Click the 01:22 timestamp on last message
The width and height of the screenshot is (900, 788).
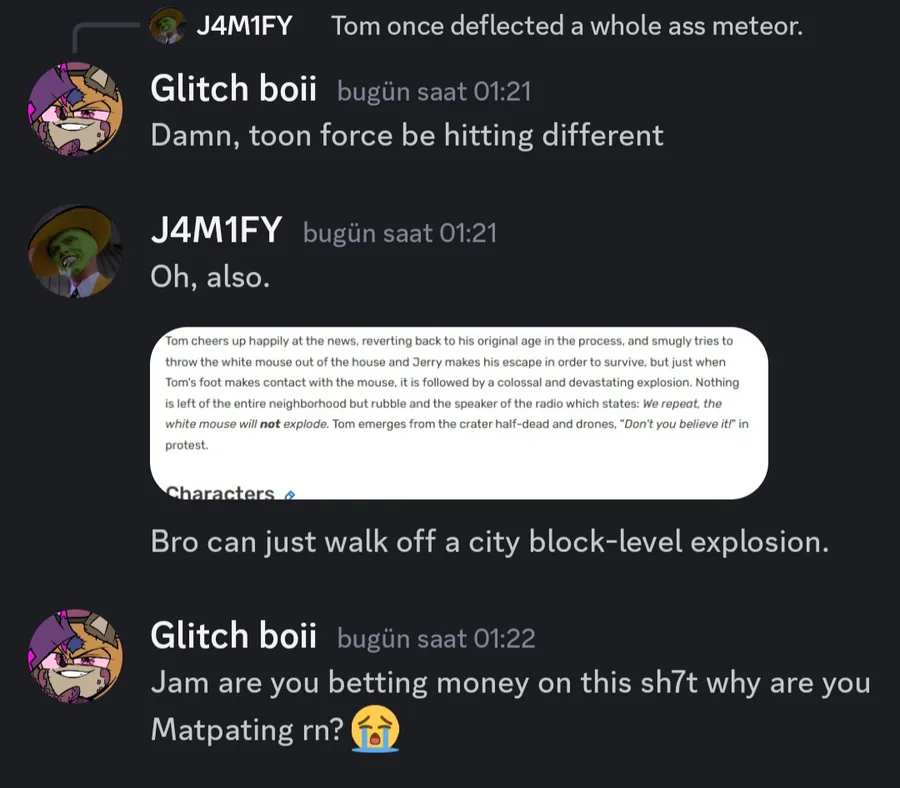pyautogui.click(x=436, y=639)
